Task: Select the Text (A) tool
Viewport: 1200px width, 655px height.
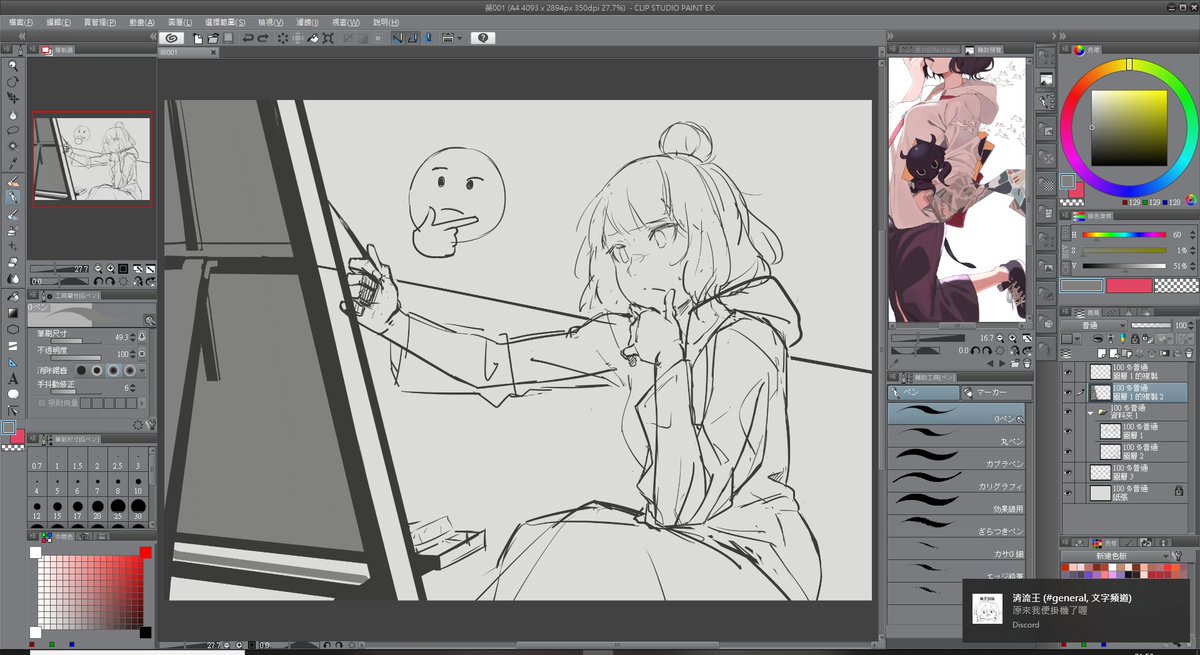Action: coord(13,378)
